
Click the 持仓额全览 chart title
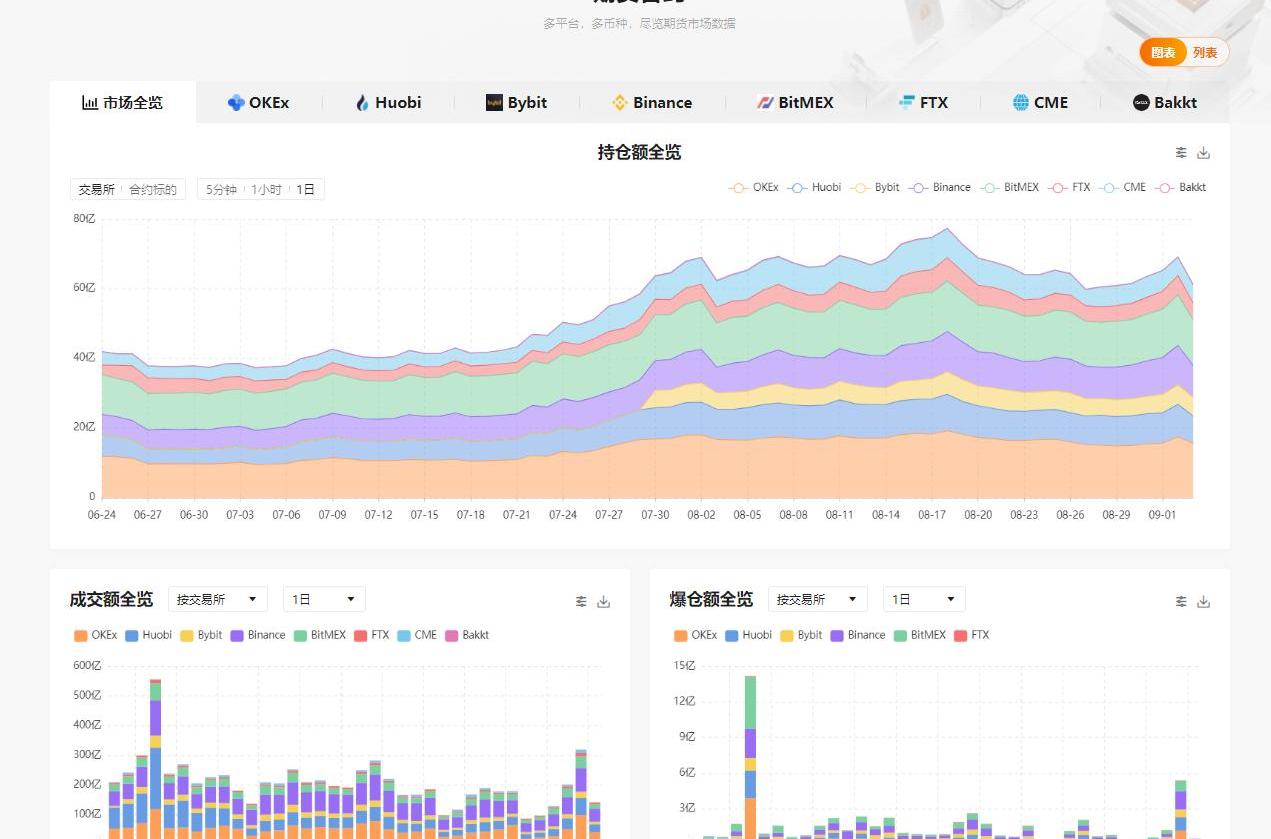pyautogui.click(x=640, y=152)
